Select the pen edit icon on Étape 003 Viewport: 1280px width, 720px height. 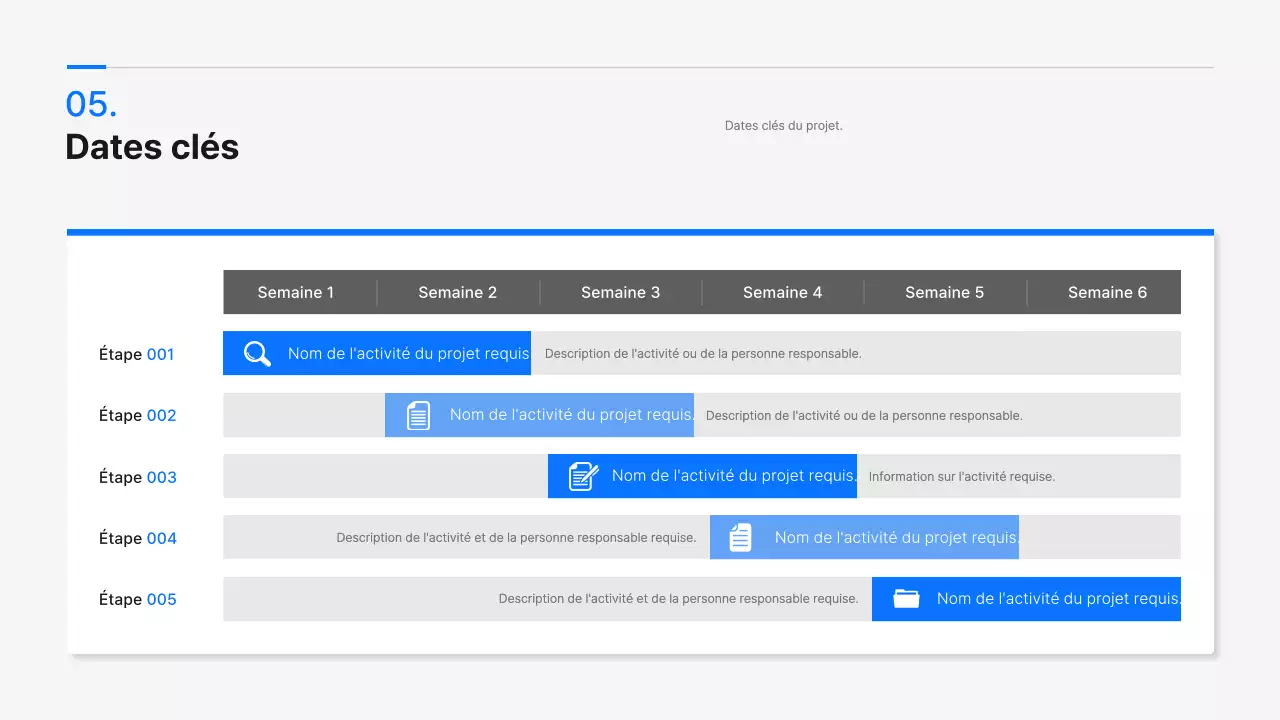(580, 476)
